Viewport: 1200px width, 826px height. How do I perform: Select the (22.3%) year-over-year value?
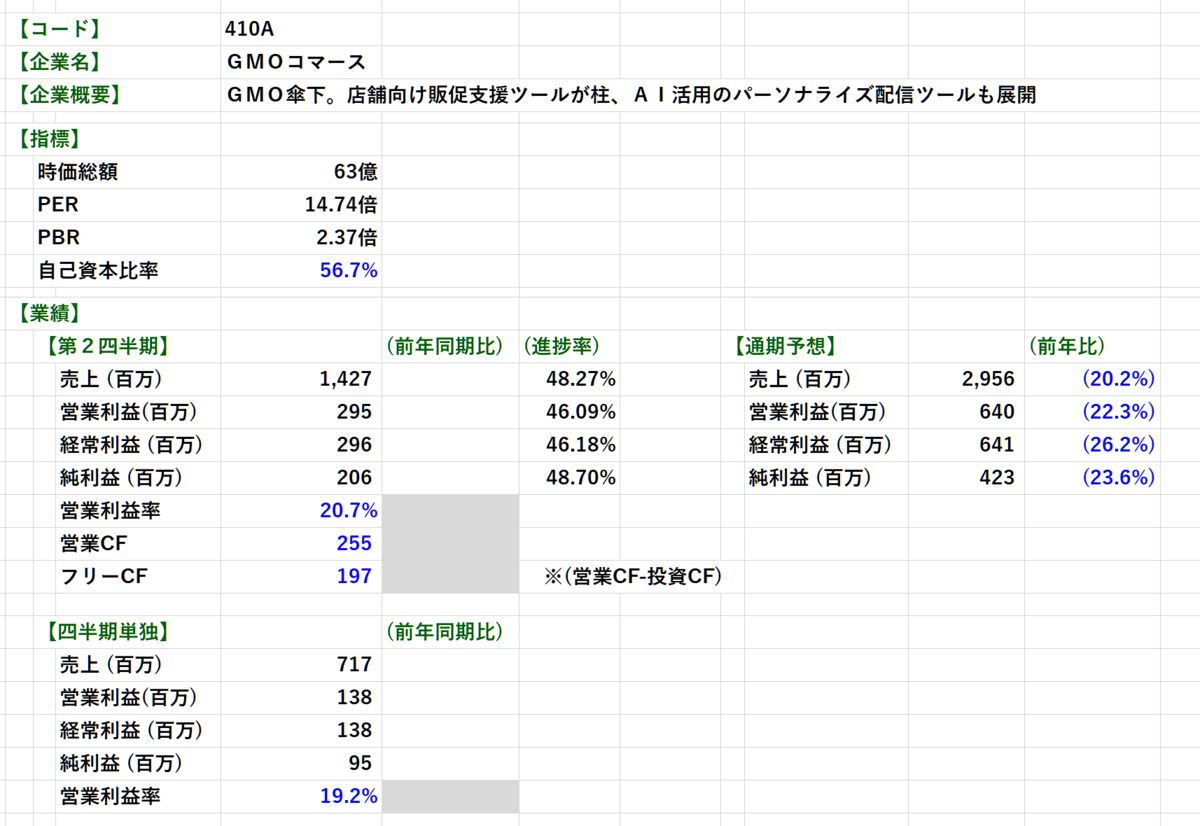[x=1119, y=412]
